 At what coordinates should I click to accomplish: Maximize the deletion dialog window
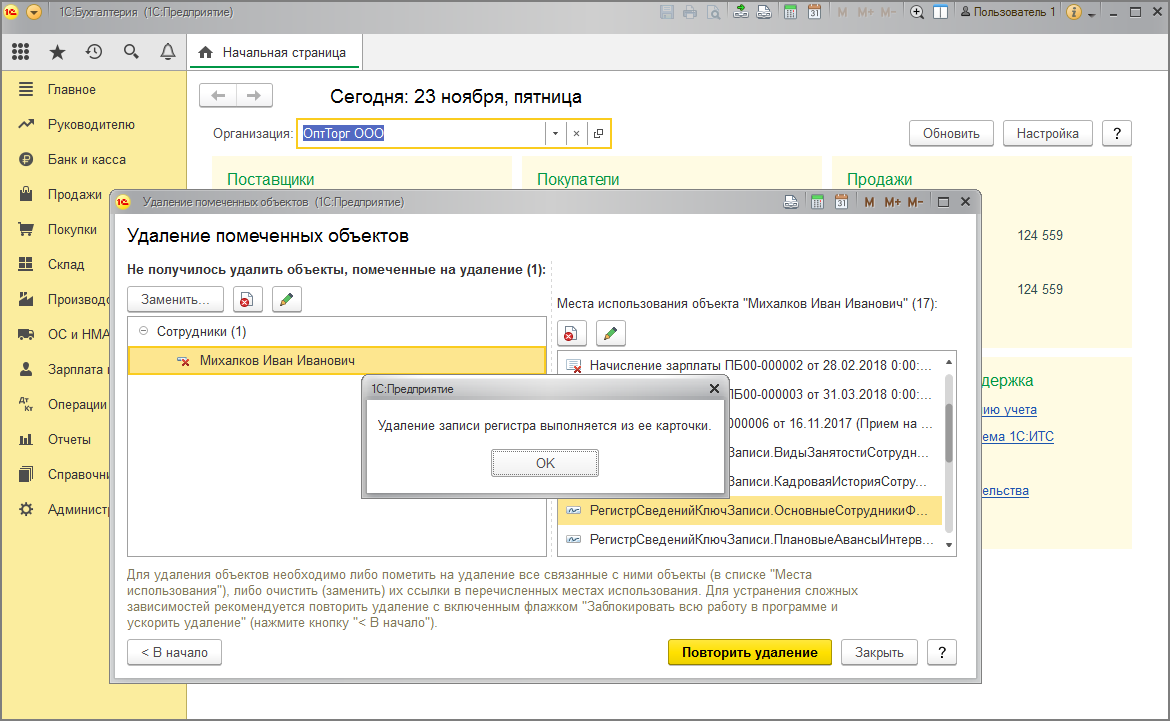pyautogui.click(x=943, y=202)
